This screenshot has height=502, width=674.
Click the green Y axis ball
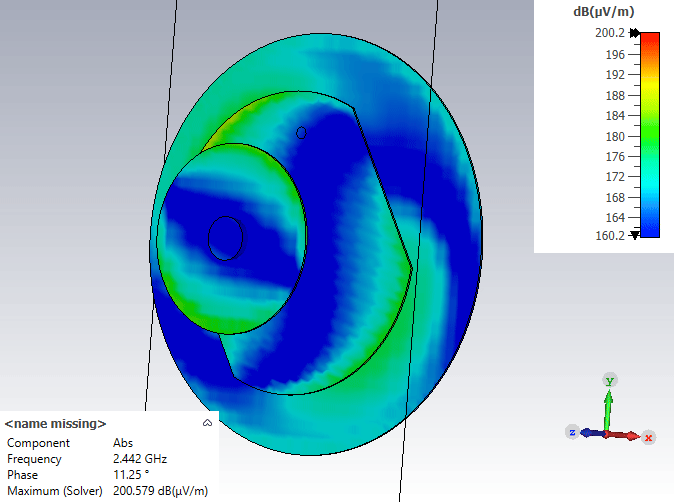609,381
